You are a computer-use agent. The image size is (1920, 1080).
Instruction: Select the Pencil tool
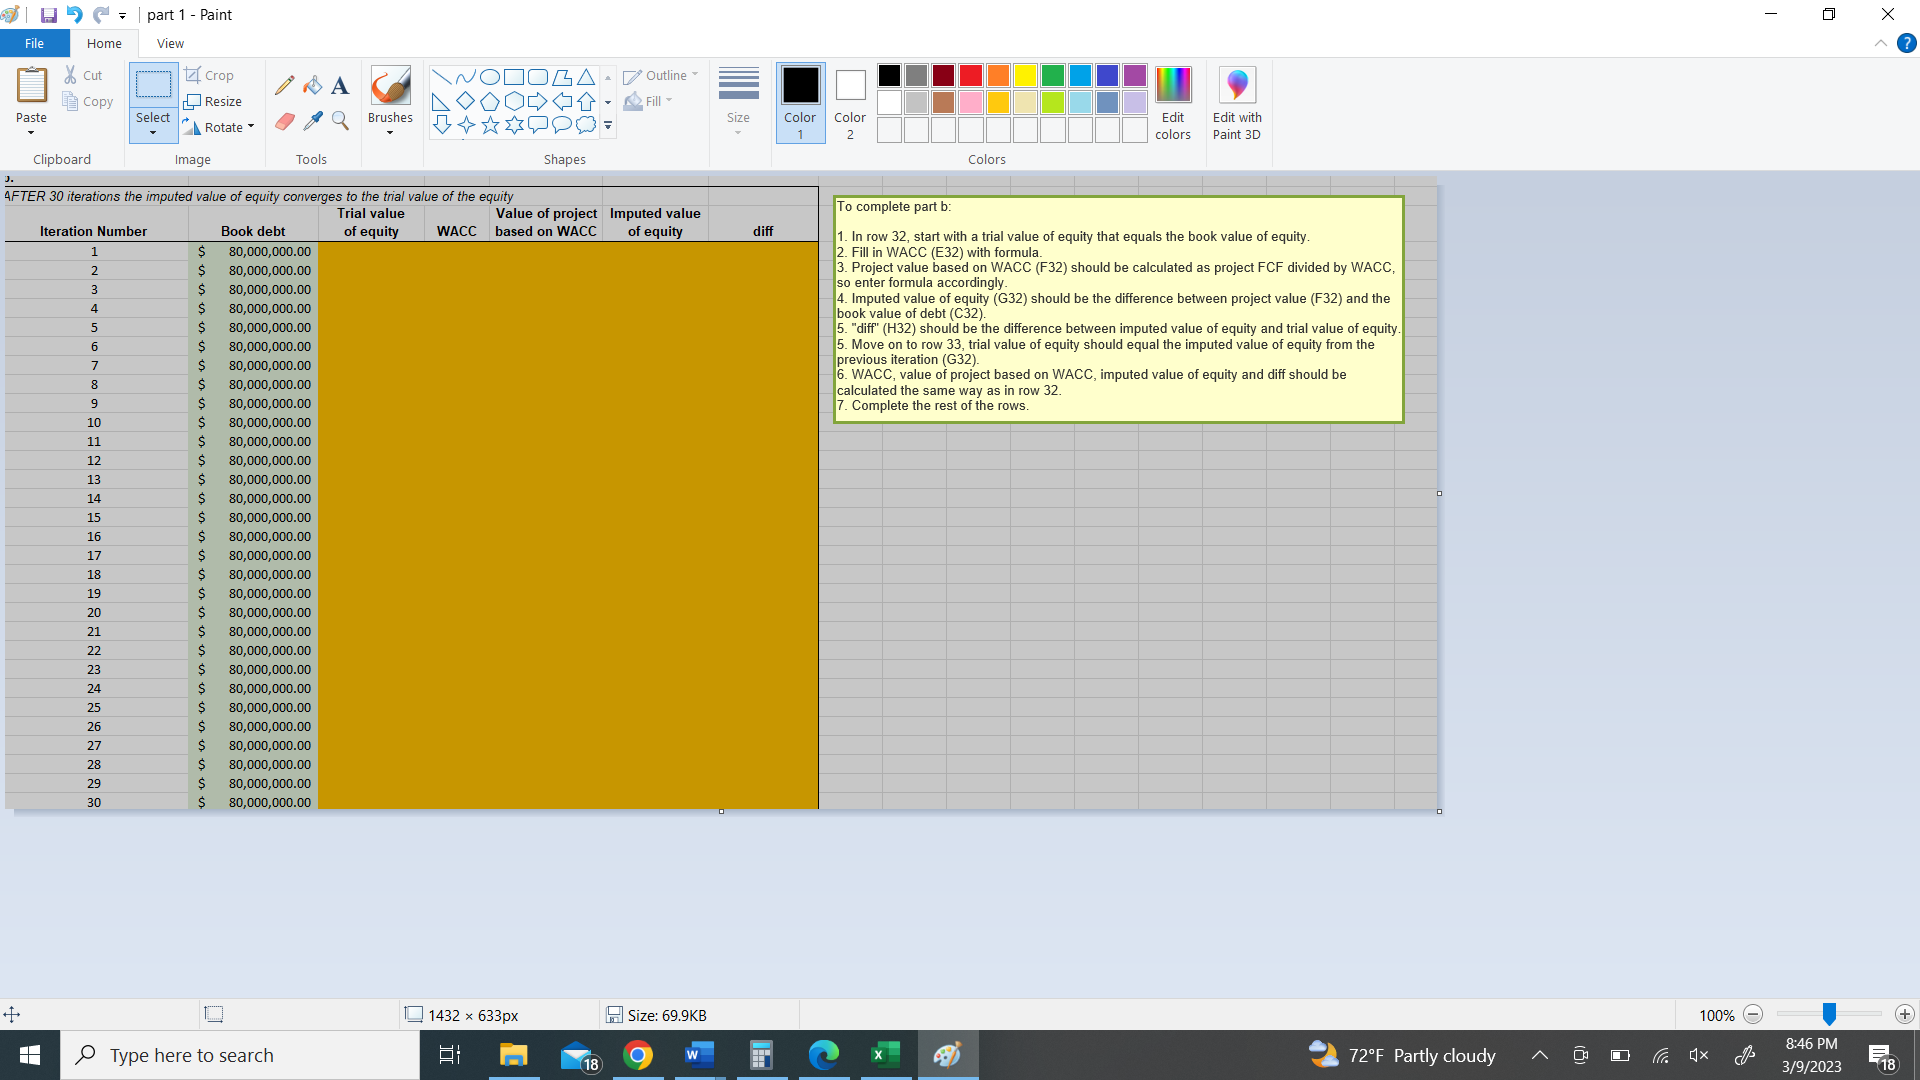284,85
